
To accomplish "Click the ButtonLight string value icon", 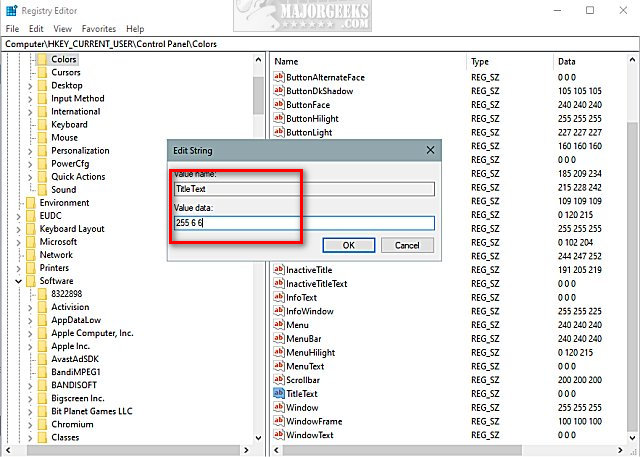I will 279,132.
